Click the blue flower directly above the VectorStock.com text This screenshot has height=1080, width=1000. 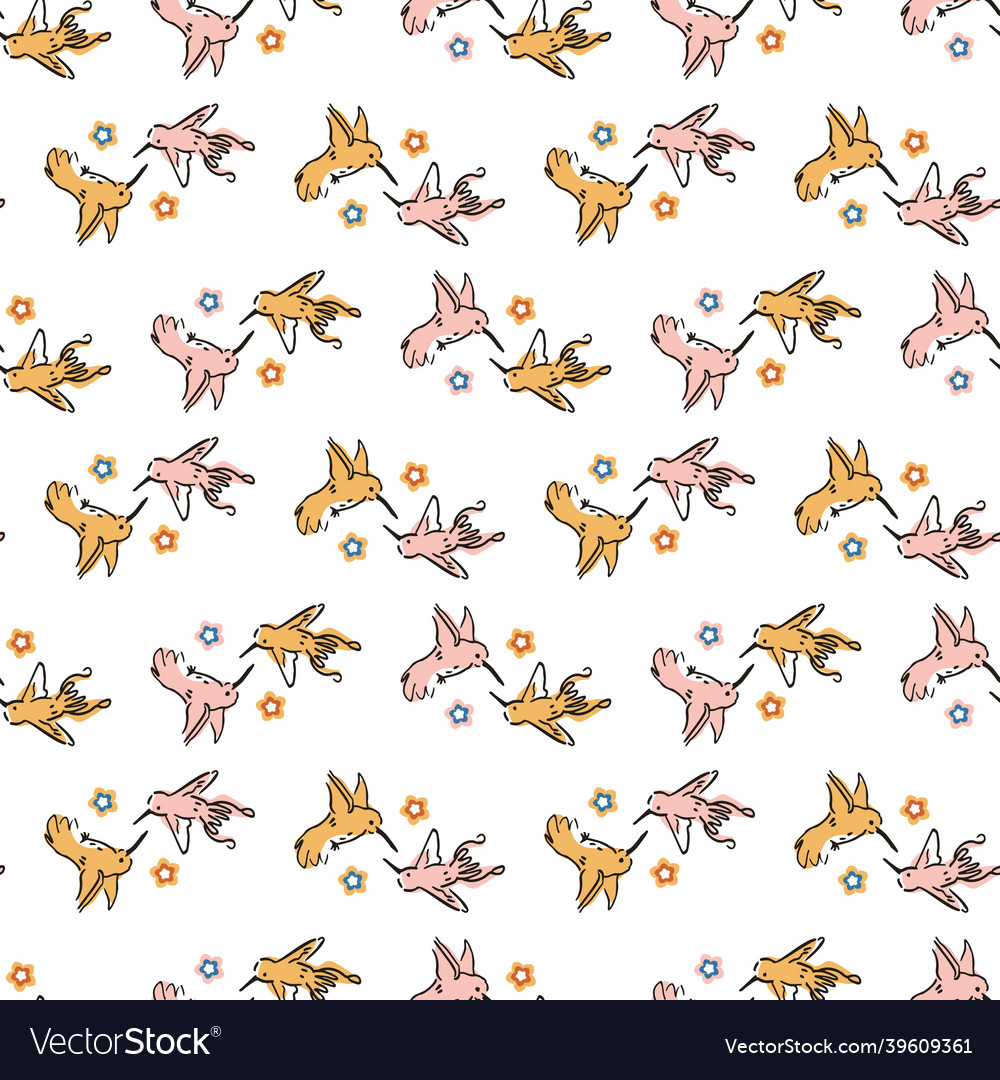tap(709, 968)
